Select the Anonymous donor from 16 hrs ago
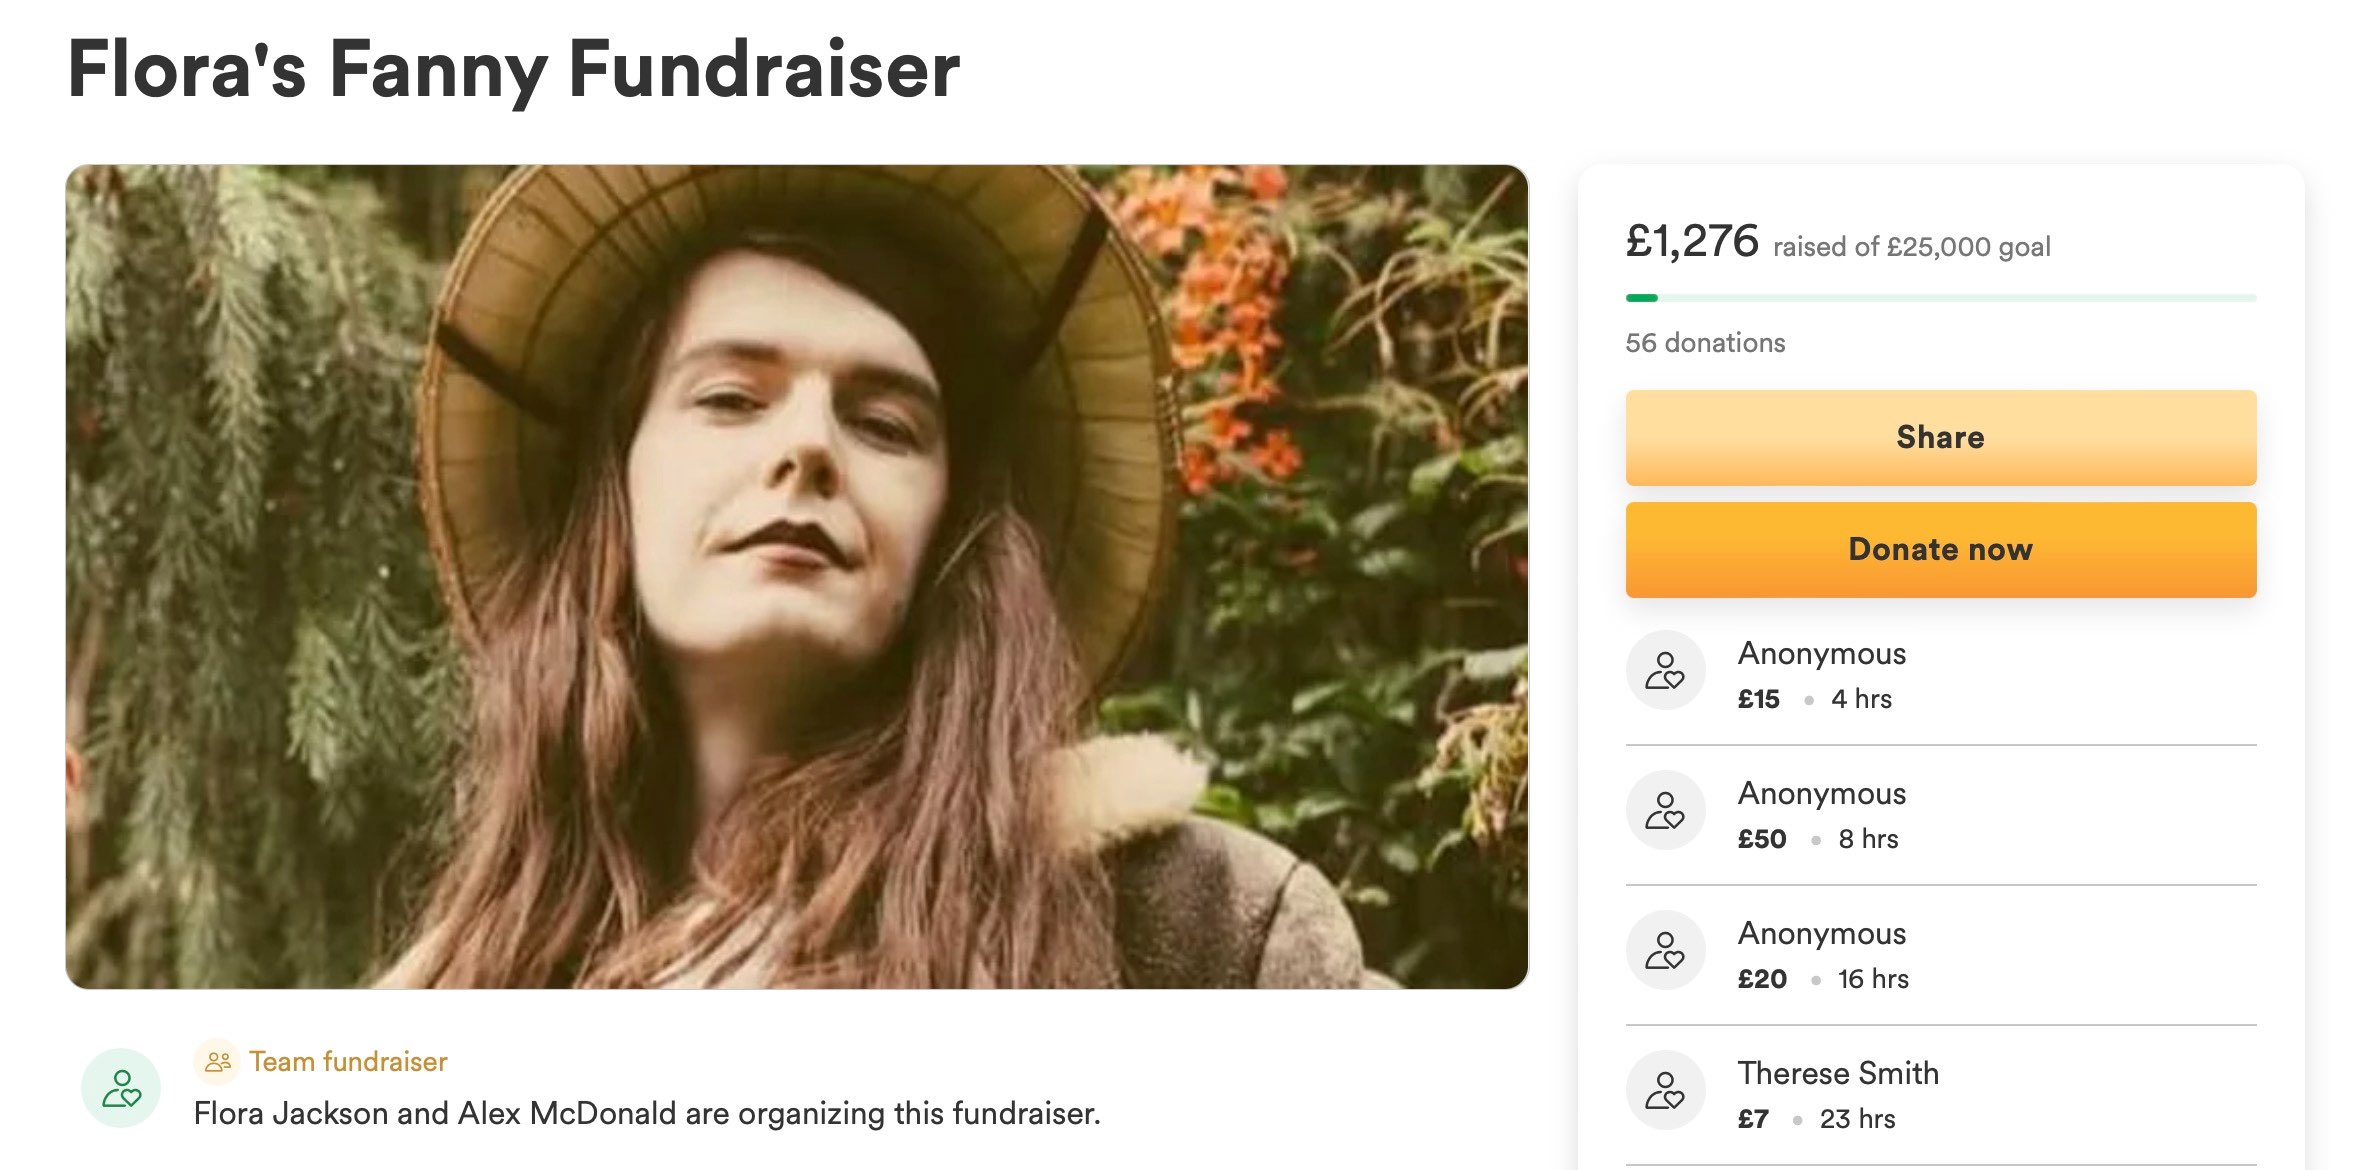Screen dimensions: 2366x1170 coord(1822,933)
